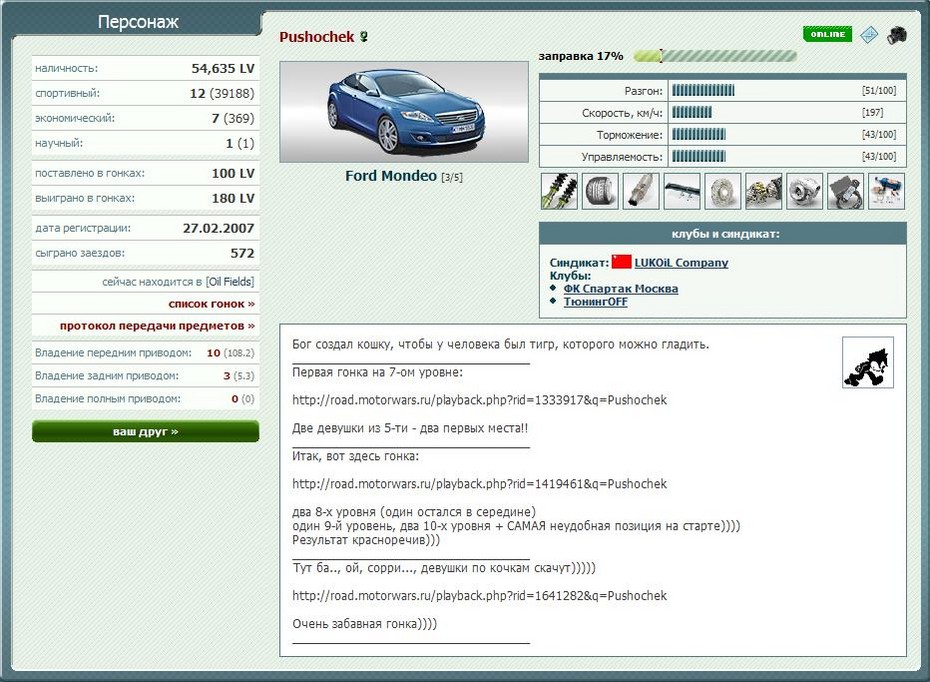Send message via the envelope icon
The image size is (930, 682).
[x=869, y=35]
